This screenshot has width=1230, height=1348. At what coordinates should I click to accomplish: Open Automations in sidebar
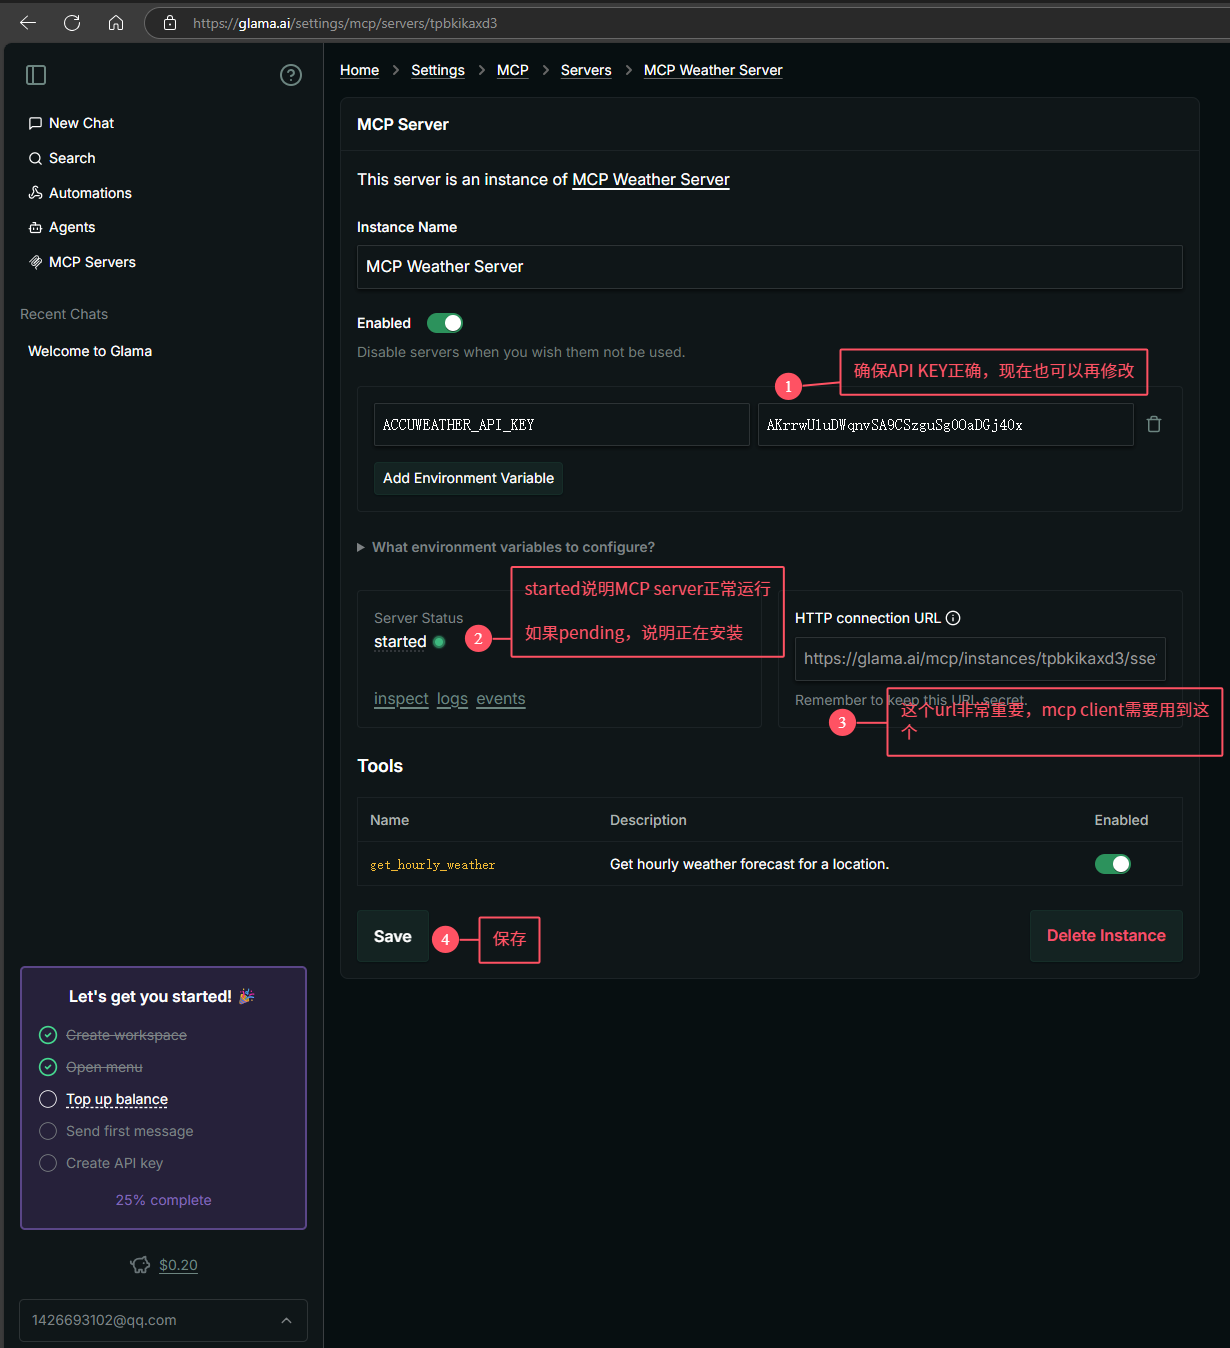click(x=80, y=193)
